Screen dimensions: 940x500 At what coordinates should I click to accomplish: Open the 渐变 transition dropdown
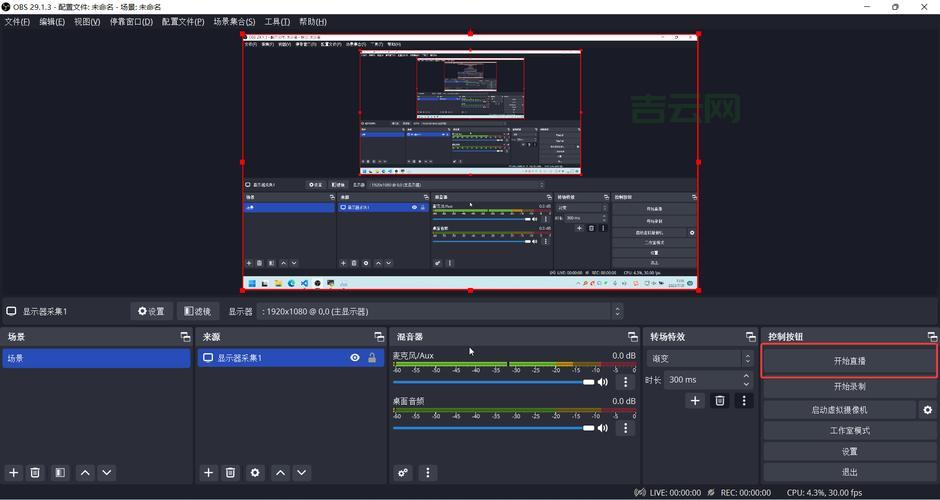click(698, 359)
